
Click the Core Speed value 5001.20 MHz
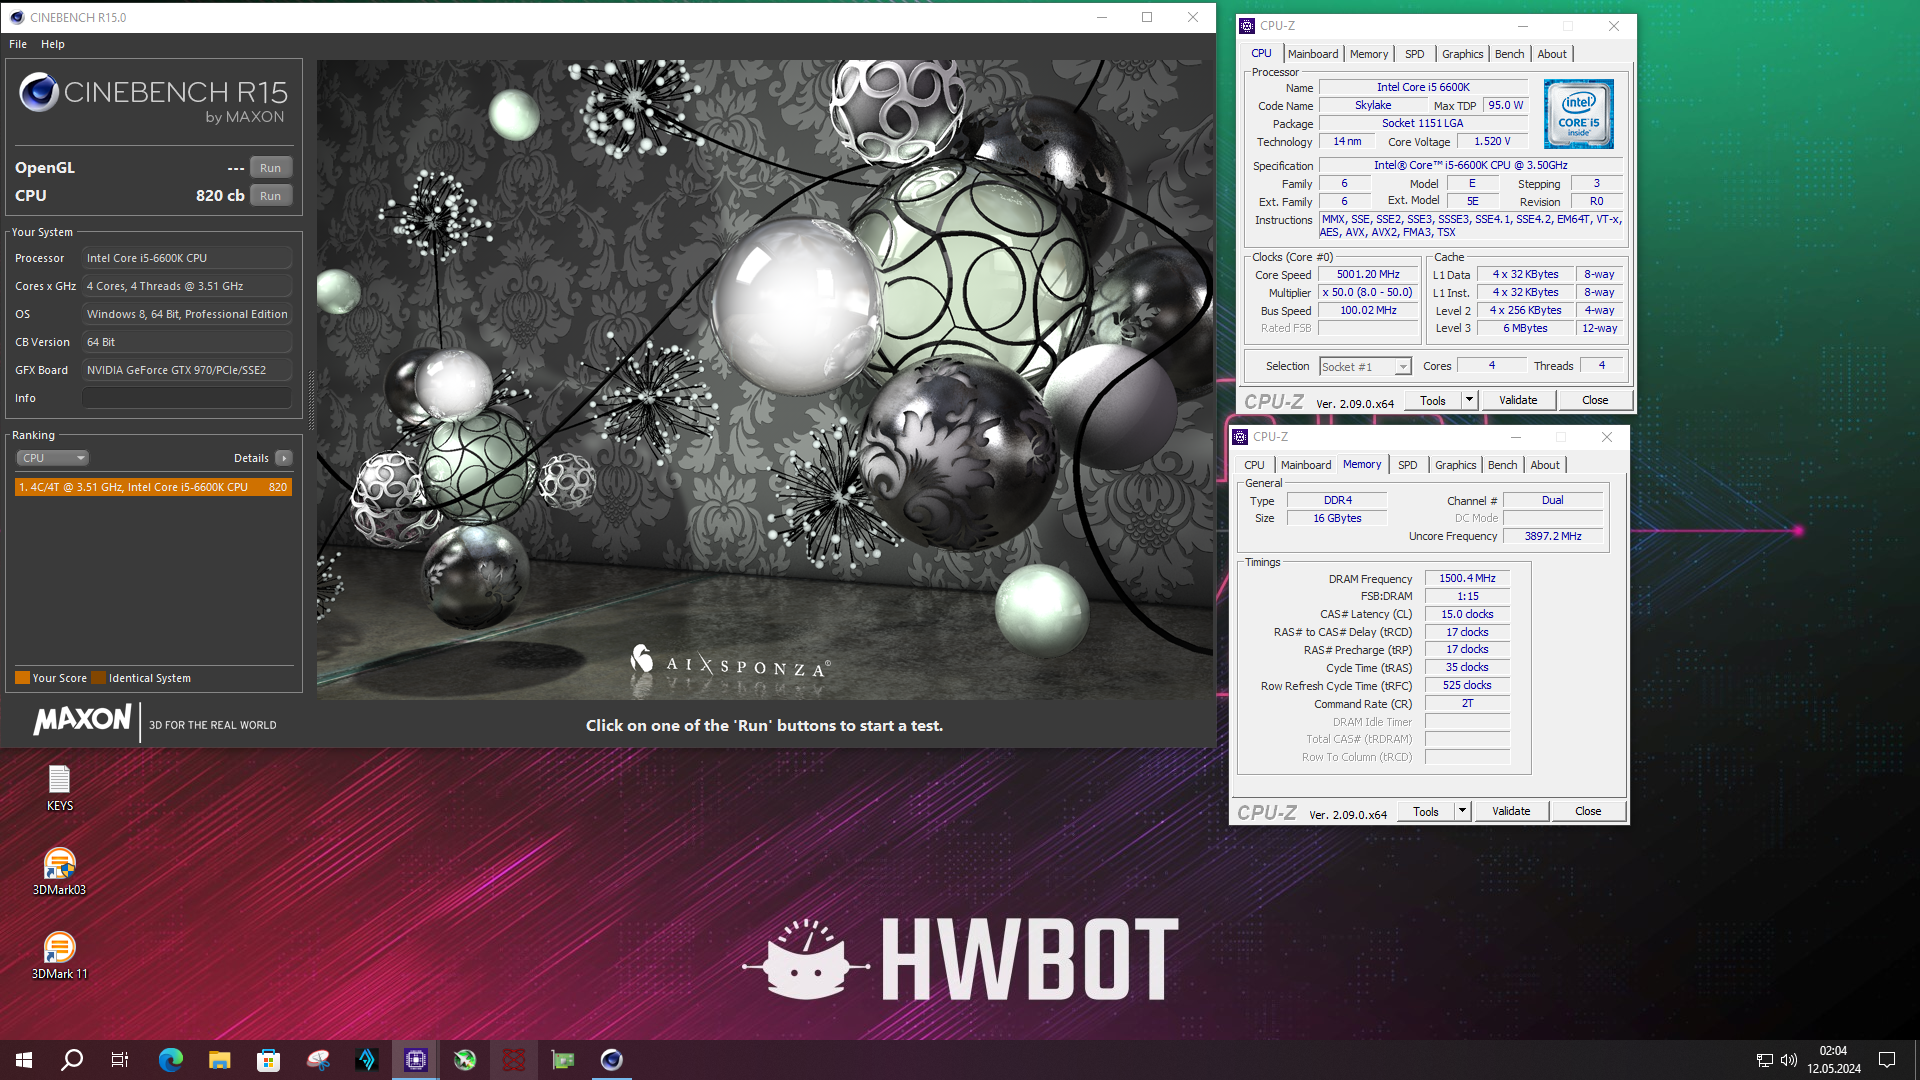click(x=1368, y=275)
